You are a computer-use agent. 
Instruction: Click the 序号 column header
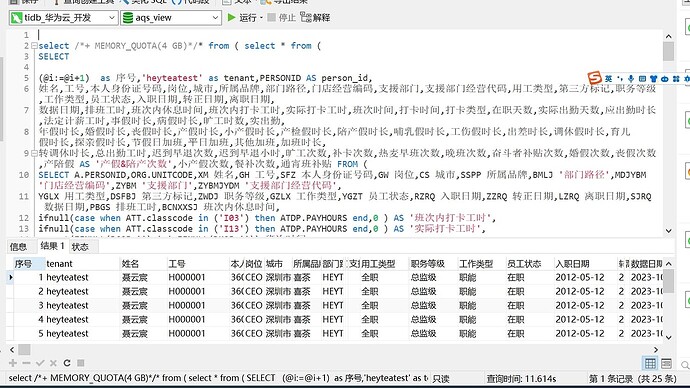click(x=29, y=264)
